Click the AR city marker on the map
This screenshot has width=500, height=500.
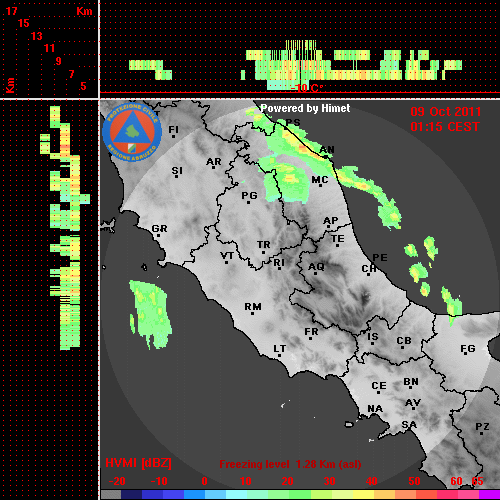[x=214, y=163]
